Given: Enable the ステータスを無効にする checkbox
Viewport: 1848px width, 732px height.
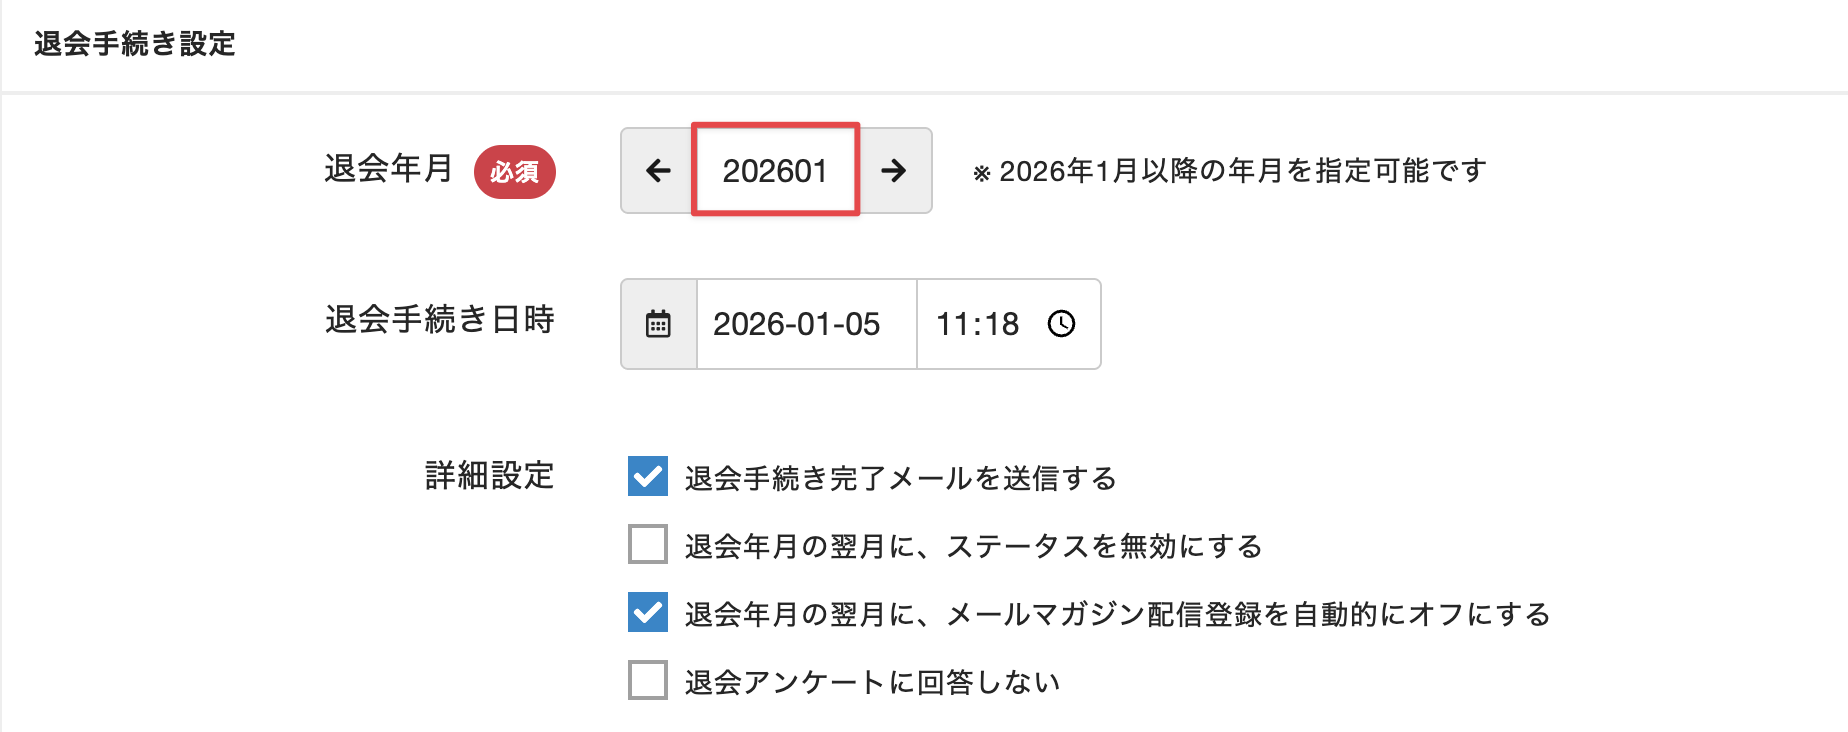Looking at the screenshot, I should click(x=648, y=545).
